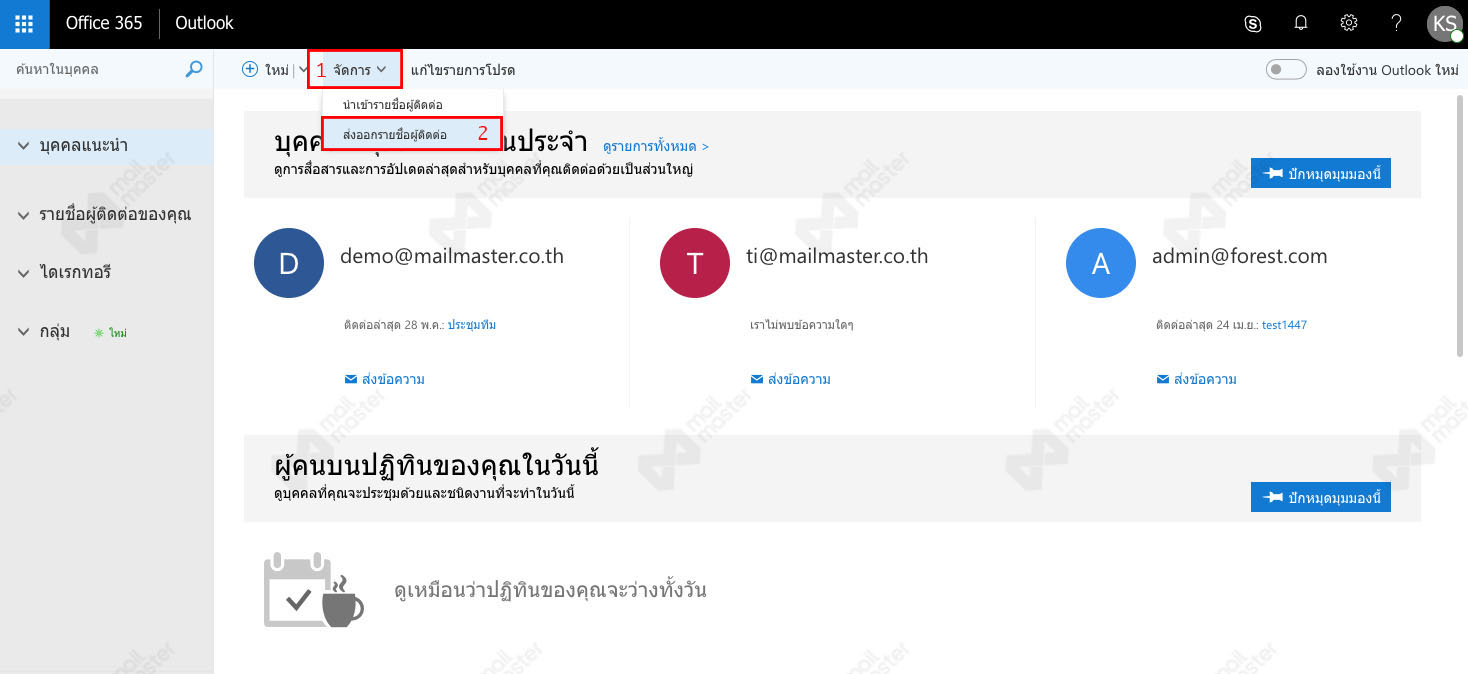
Task: Open Skype from the top bar
Action: click(x=1252, y=24)
